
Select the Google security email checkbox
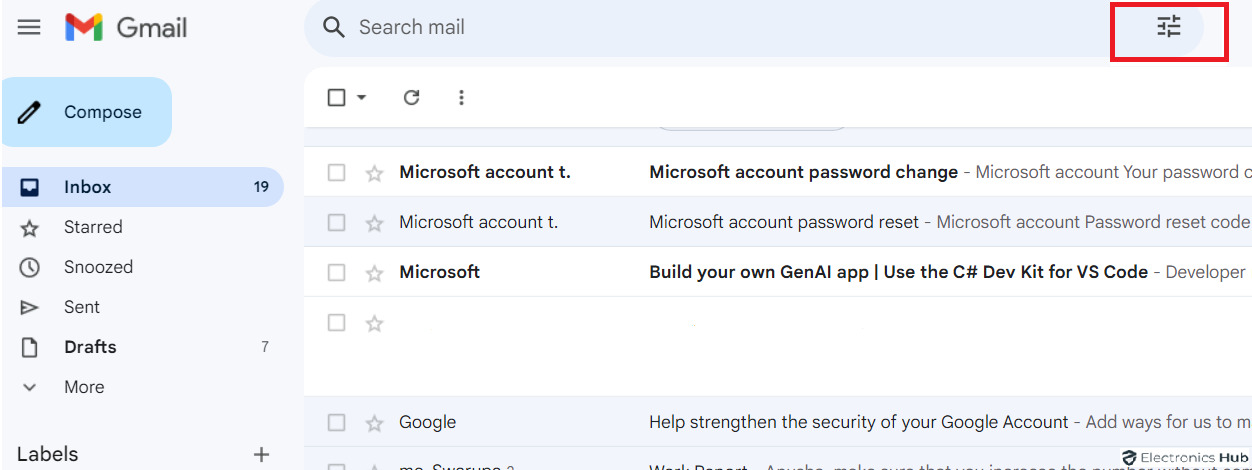[x=337, y=422]
